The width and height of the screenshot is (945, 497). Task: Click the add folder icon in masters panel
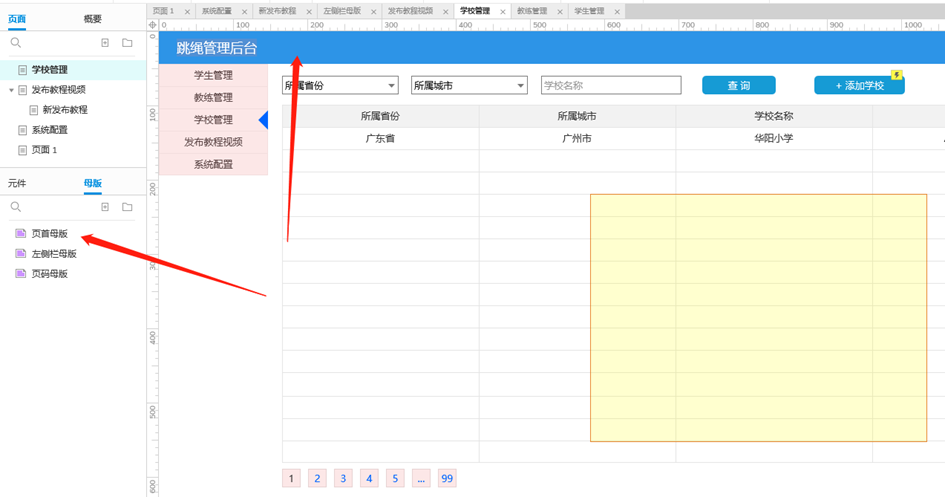(127, 207)
